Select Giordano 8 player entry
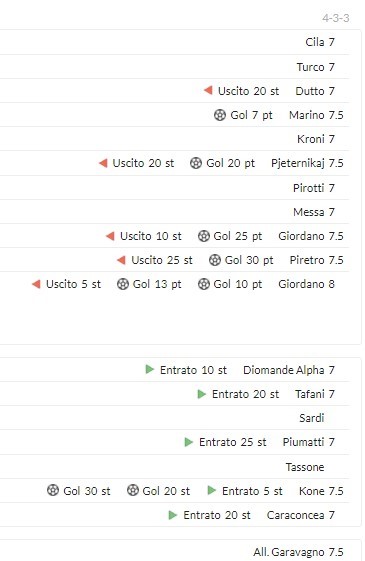Image resolution: width=365 pixels, height=561 pixels. [306, 284]
